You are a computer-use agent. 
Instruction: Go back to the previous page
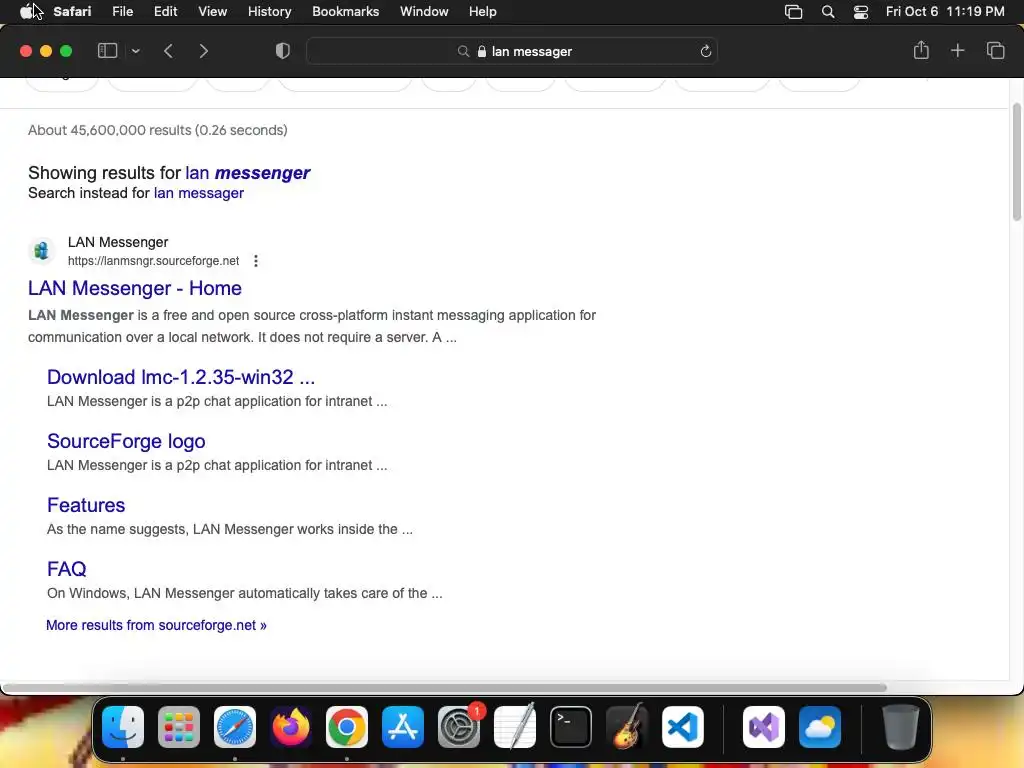pyautogui.click(x=168, y=51)
